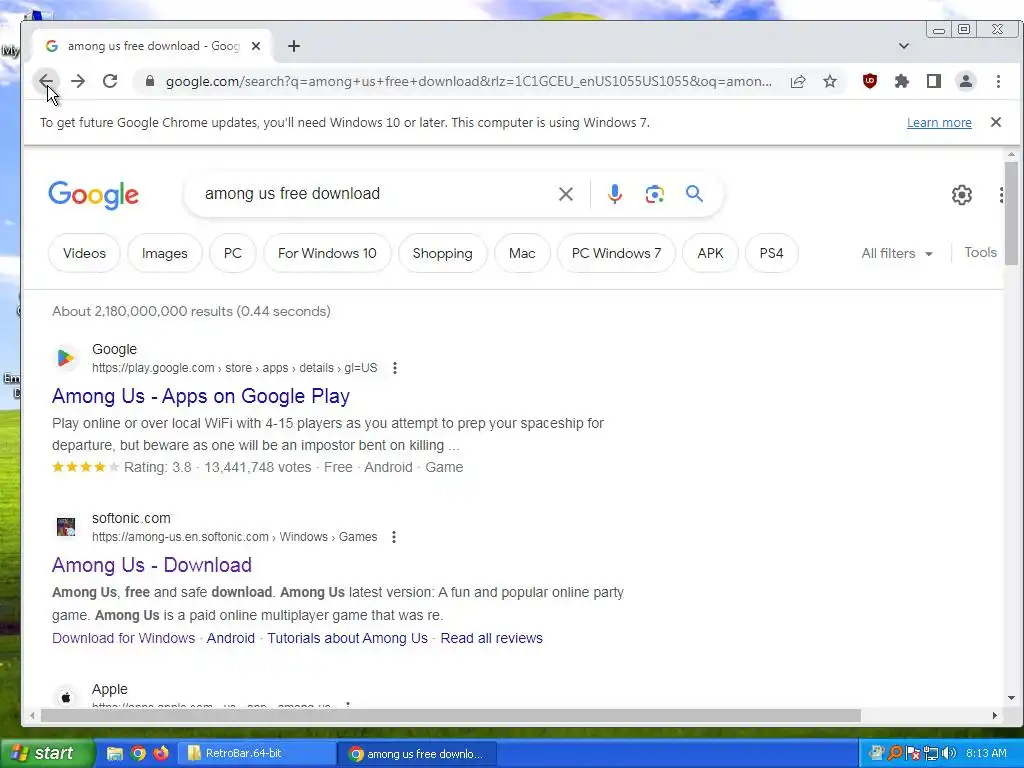Screen dimensions: 1024x768
Task: Click Read all reviews link
Action: coord(491,638)
